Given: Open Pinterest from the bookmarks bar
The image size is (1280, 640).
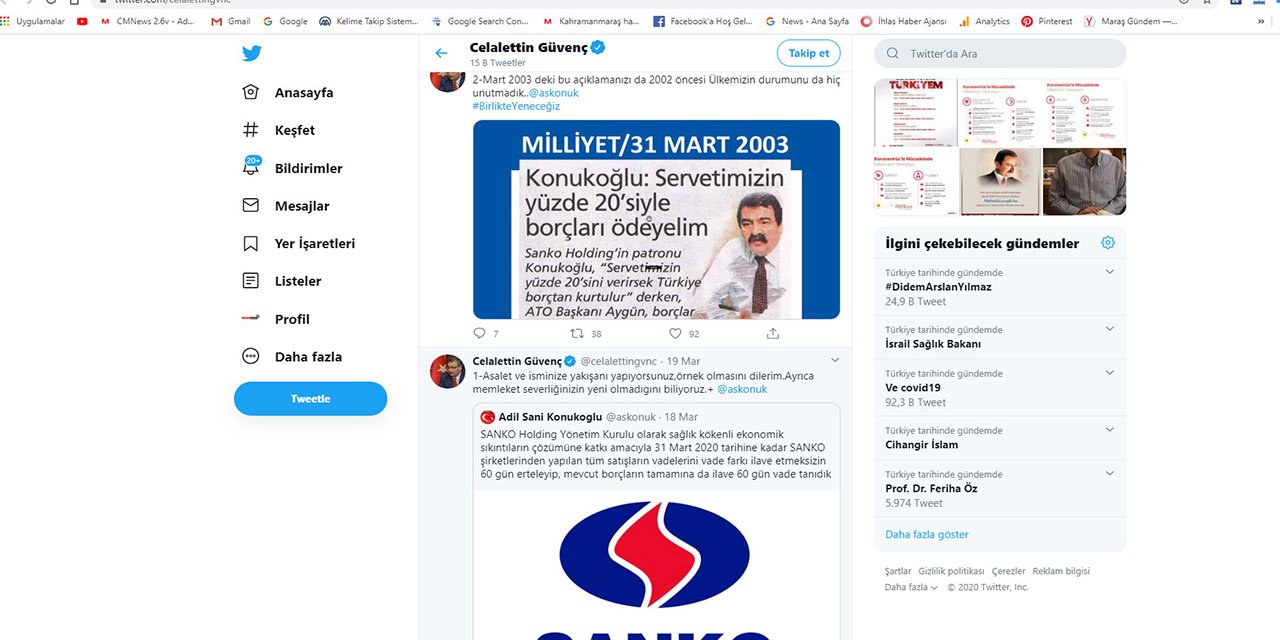Looking at the screenshot, I should point(1047,20).
